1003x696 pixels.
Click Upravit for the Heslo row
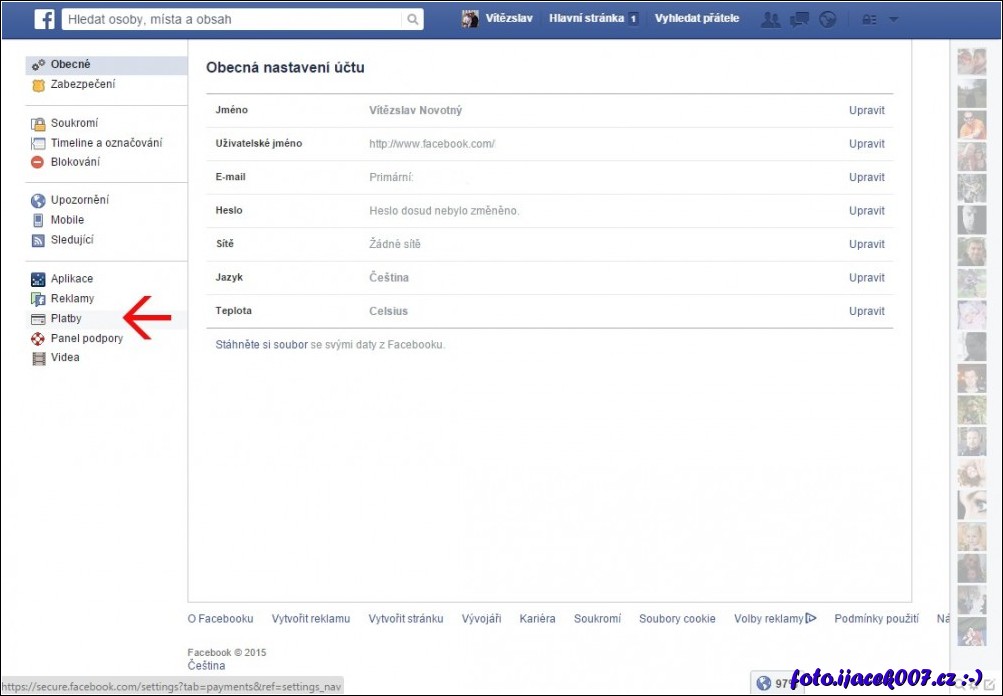[866, 211]
